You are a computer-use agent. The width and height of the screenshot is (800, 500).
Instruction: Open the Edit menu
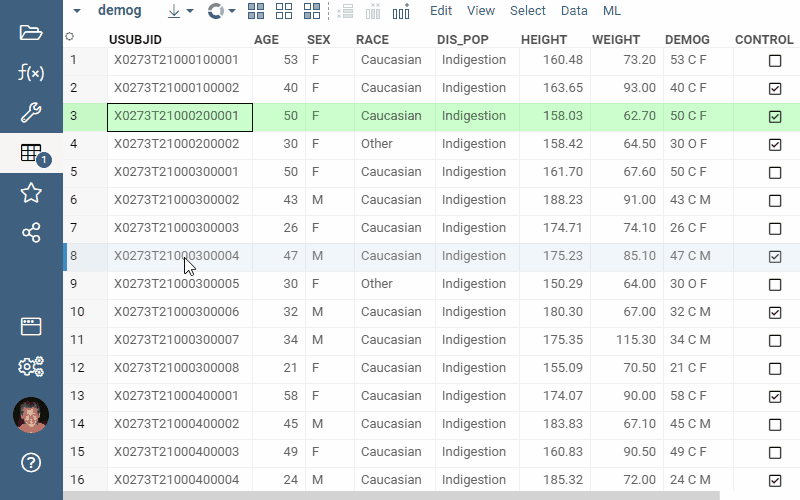[441, 11]
